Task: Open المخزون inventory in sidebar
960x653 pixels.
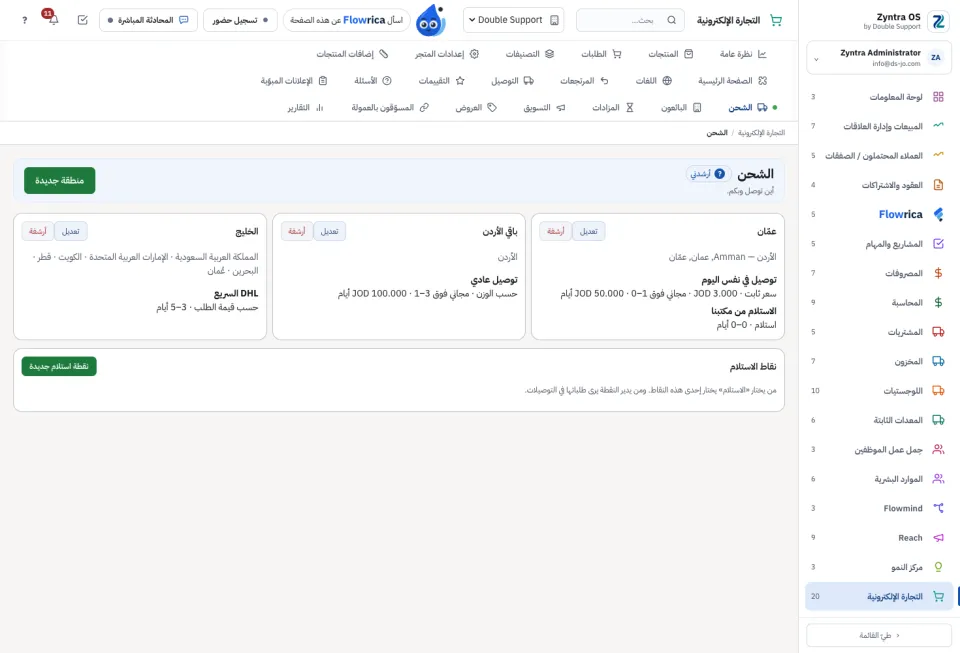Action: [x=879, y=361]
